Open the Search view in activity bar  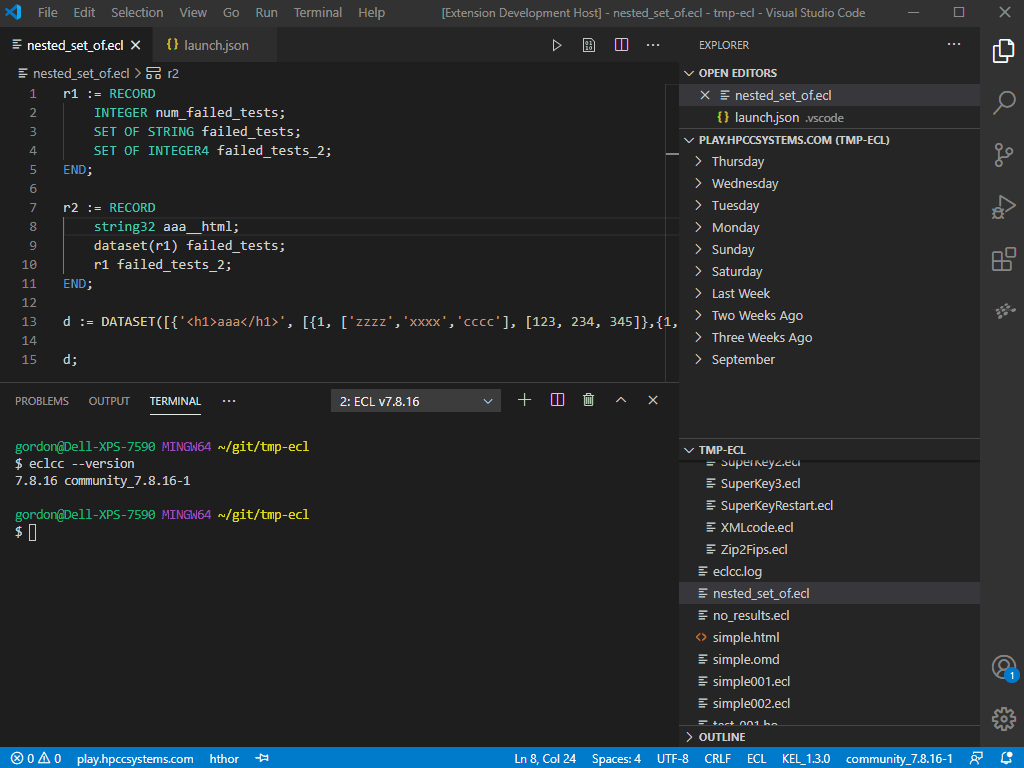pyautogui.click(x=1003, y=103)
